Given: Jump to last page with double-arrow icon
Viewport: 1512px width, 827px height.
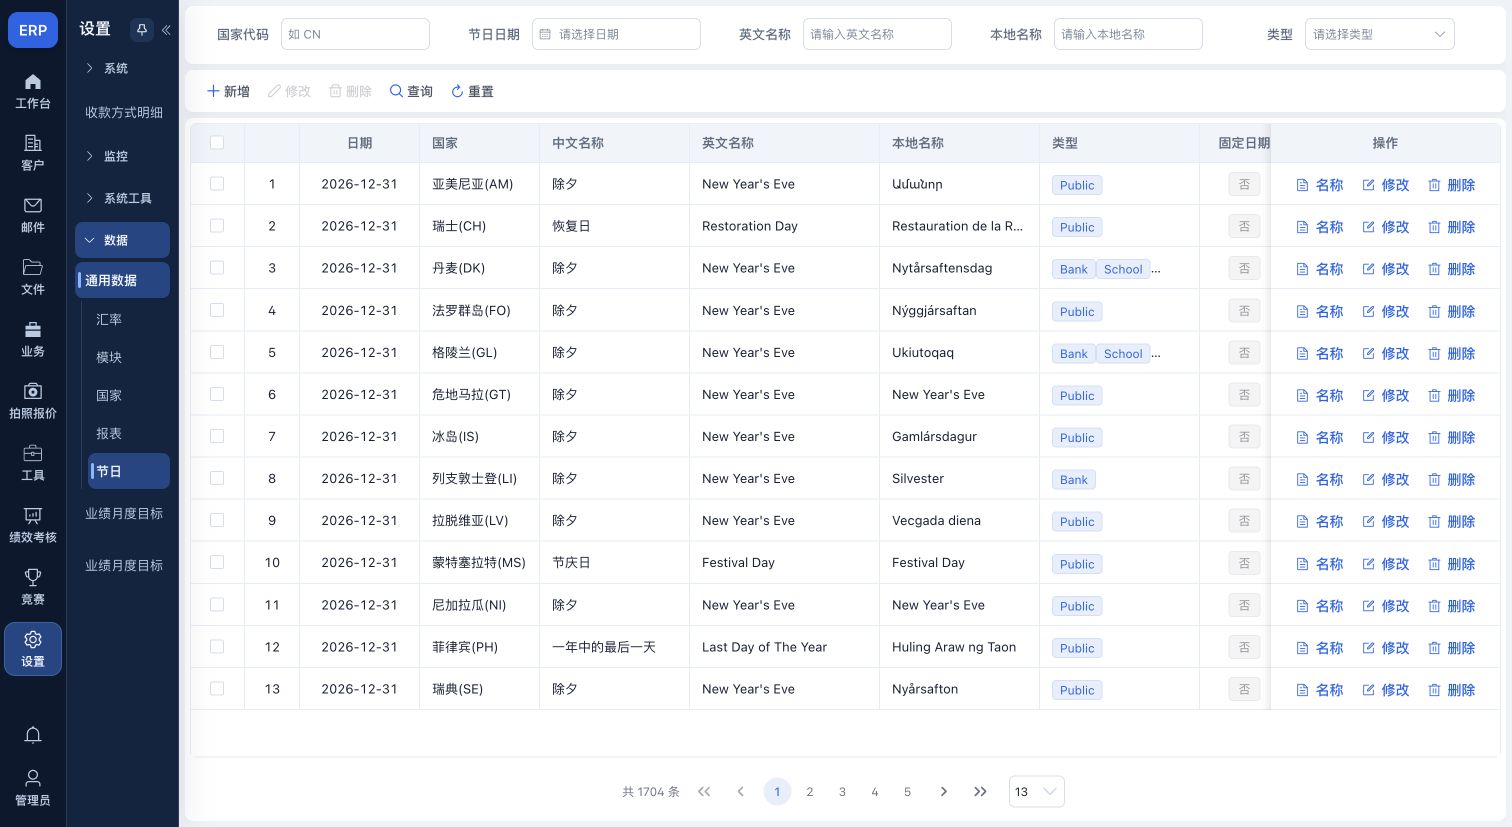Looking at the screenshot, I should 980,792.
